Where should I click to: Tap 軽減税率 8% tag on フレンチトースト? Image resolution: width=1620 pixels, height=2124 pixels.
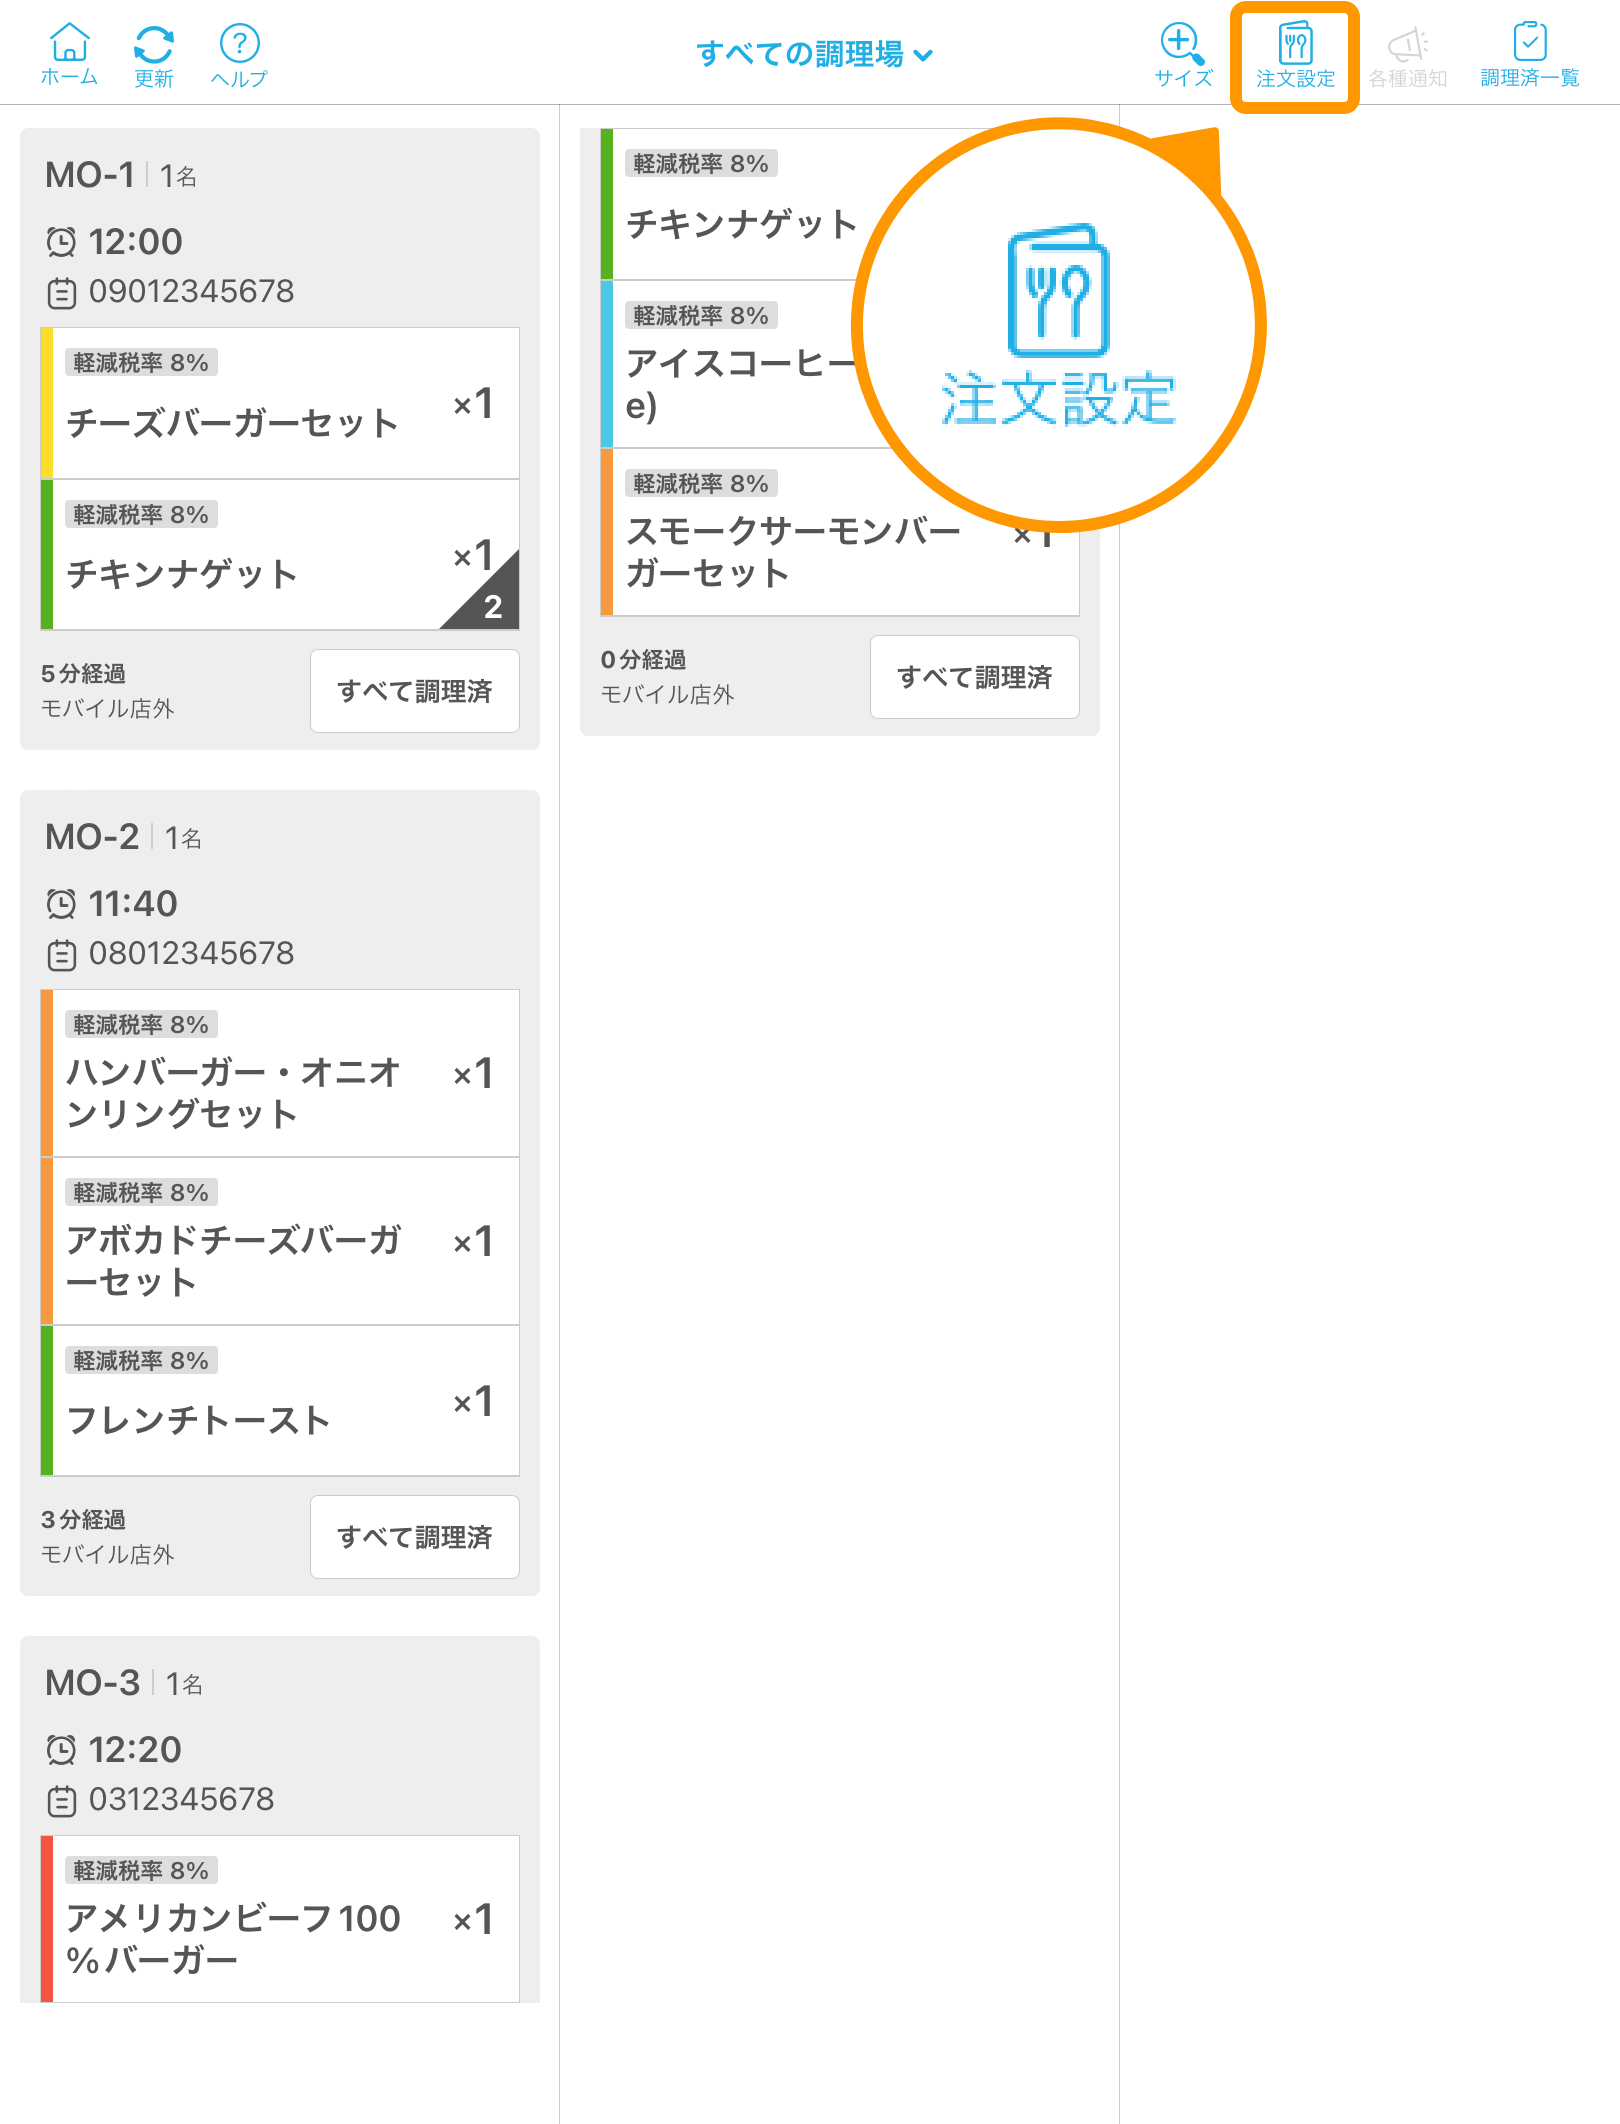tap(141, 1360)
